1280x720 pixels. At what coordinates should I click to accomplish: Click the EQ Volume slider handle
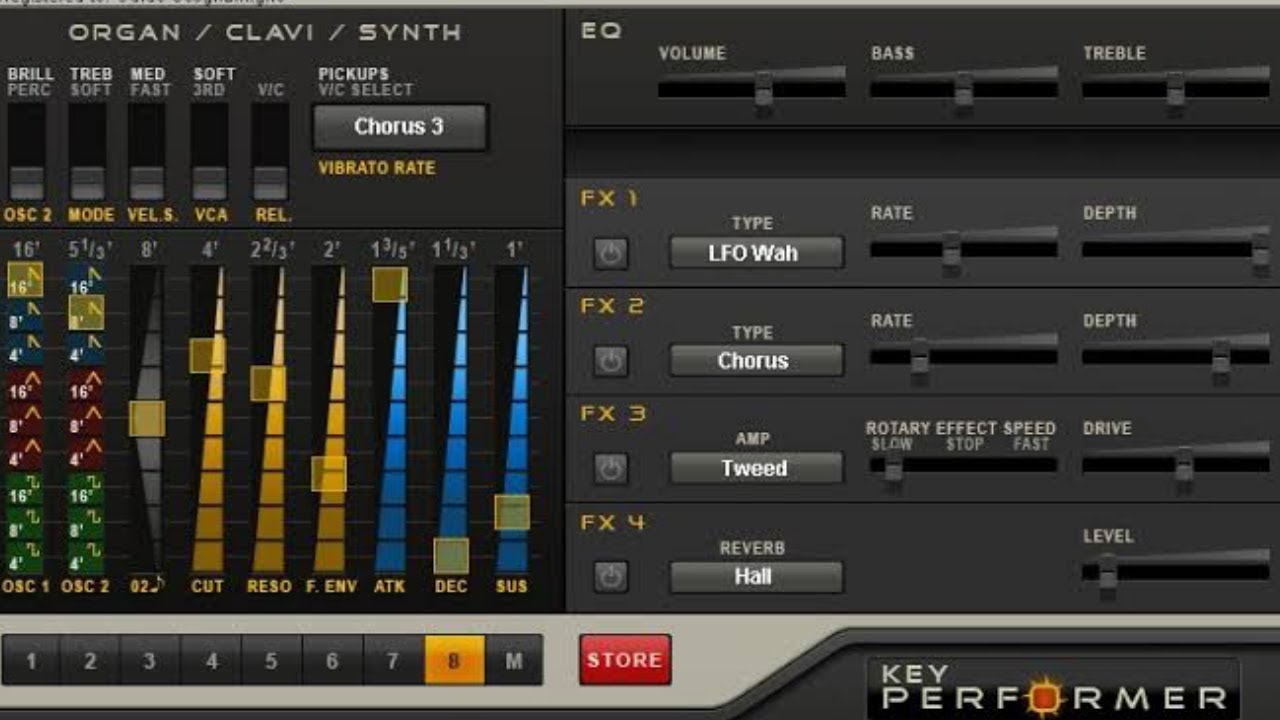pyautogui.click(x=764, y=90)
